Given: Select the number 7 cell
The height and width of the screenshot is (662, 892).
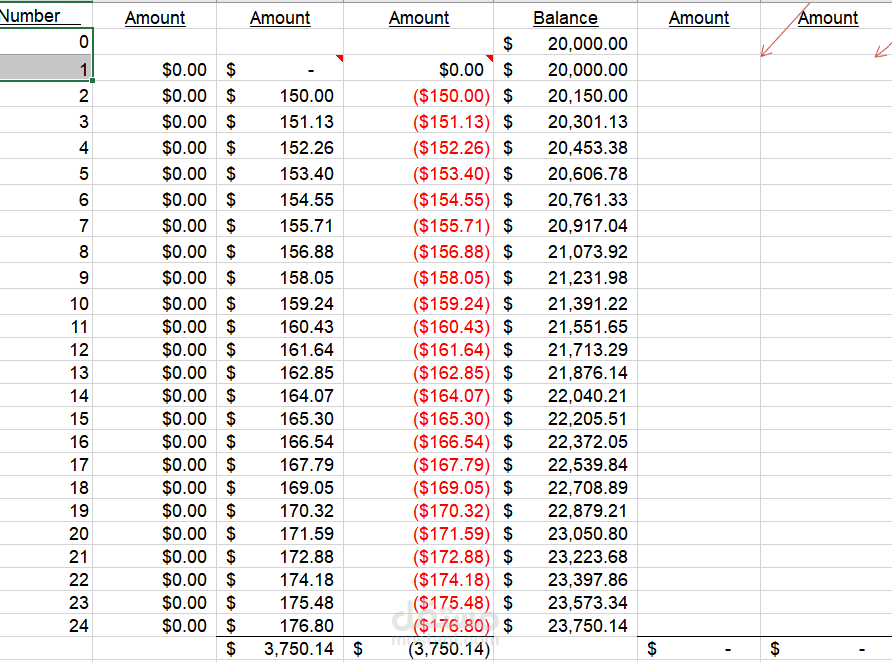Looking at the screenshot, I should [x=46, y=224].
